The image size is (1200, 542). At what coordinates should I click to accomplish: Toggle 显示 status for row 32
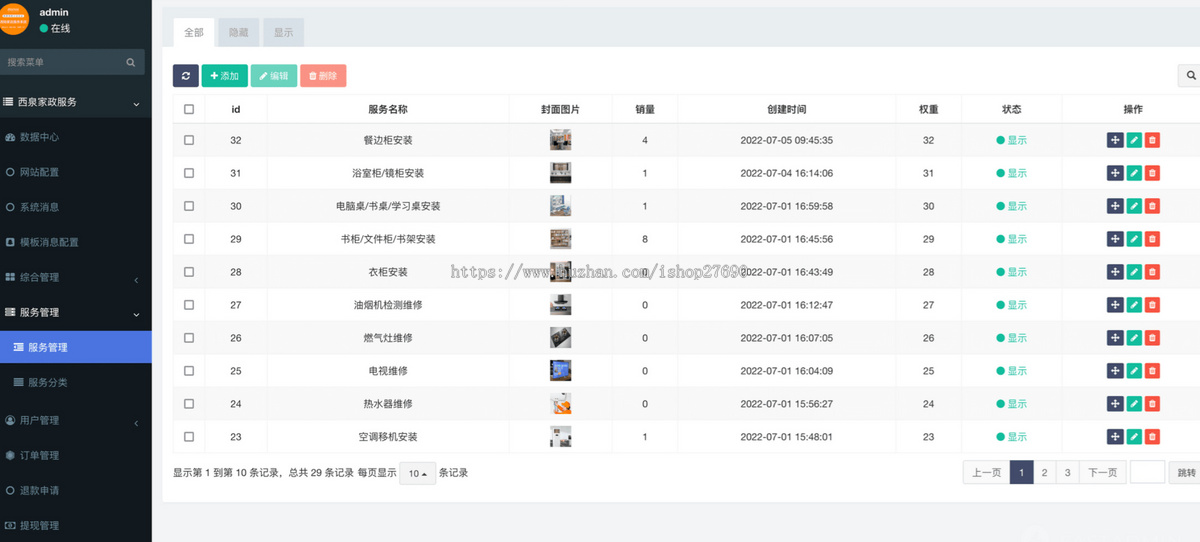pos(1012,140)
